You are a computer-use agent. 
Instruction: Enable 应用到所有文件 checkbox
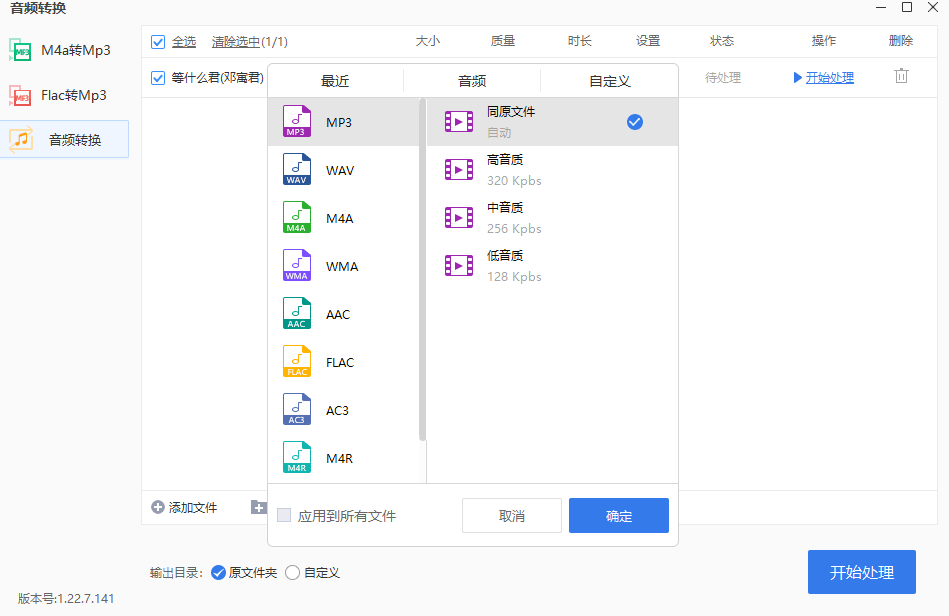[282, 515]
